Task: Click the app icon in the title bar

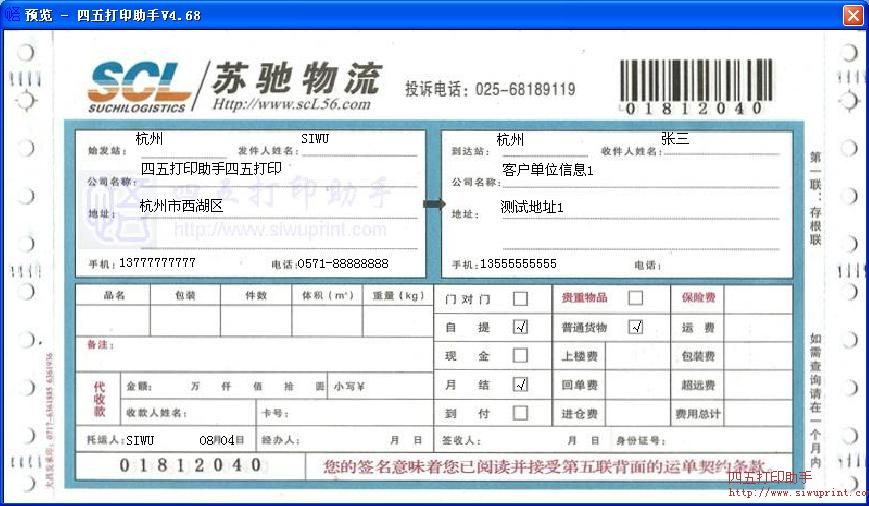Action: pos(12,15)
